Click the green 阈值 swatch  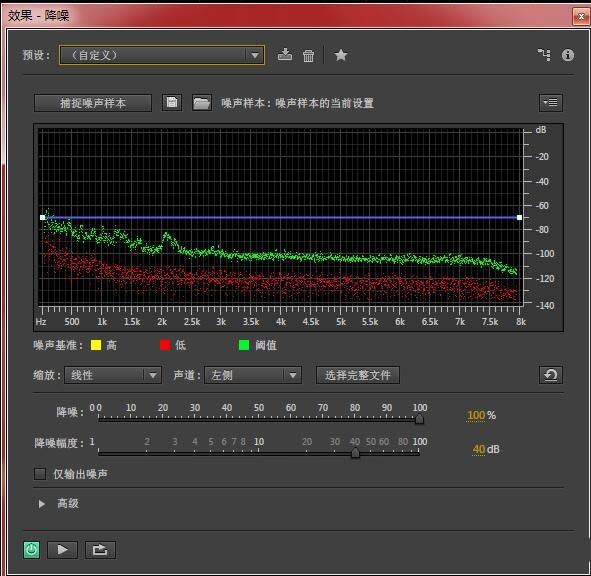pyautogui.click(x=244, y=345)
